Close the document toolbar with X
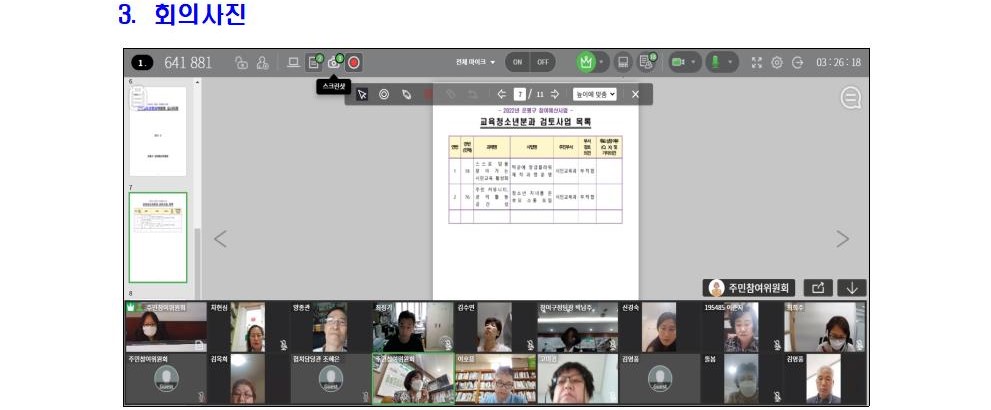The image size is (991, 410). pos(635,94)
